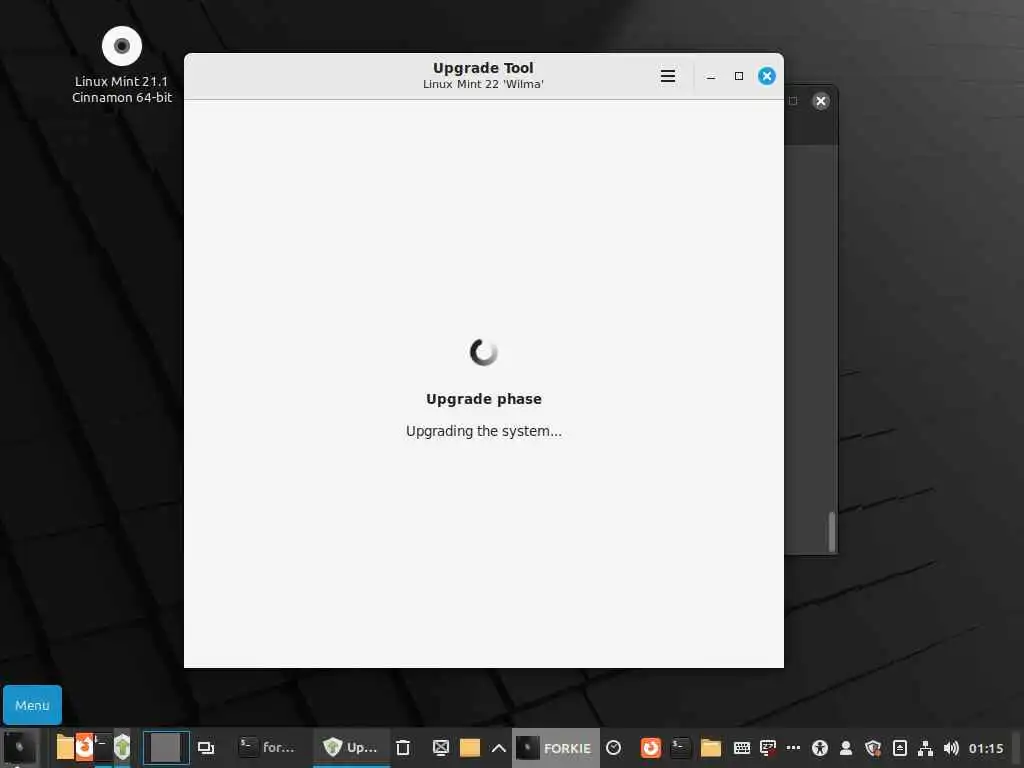The image size is (1024, 768).
Task: Click the Upgrade Tool shield launcher beside pinned terminal
Action: [x=122, y=746]
